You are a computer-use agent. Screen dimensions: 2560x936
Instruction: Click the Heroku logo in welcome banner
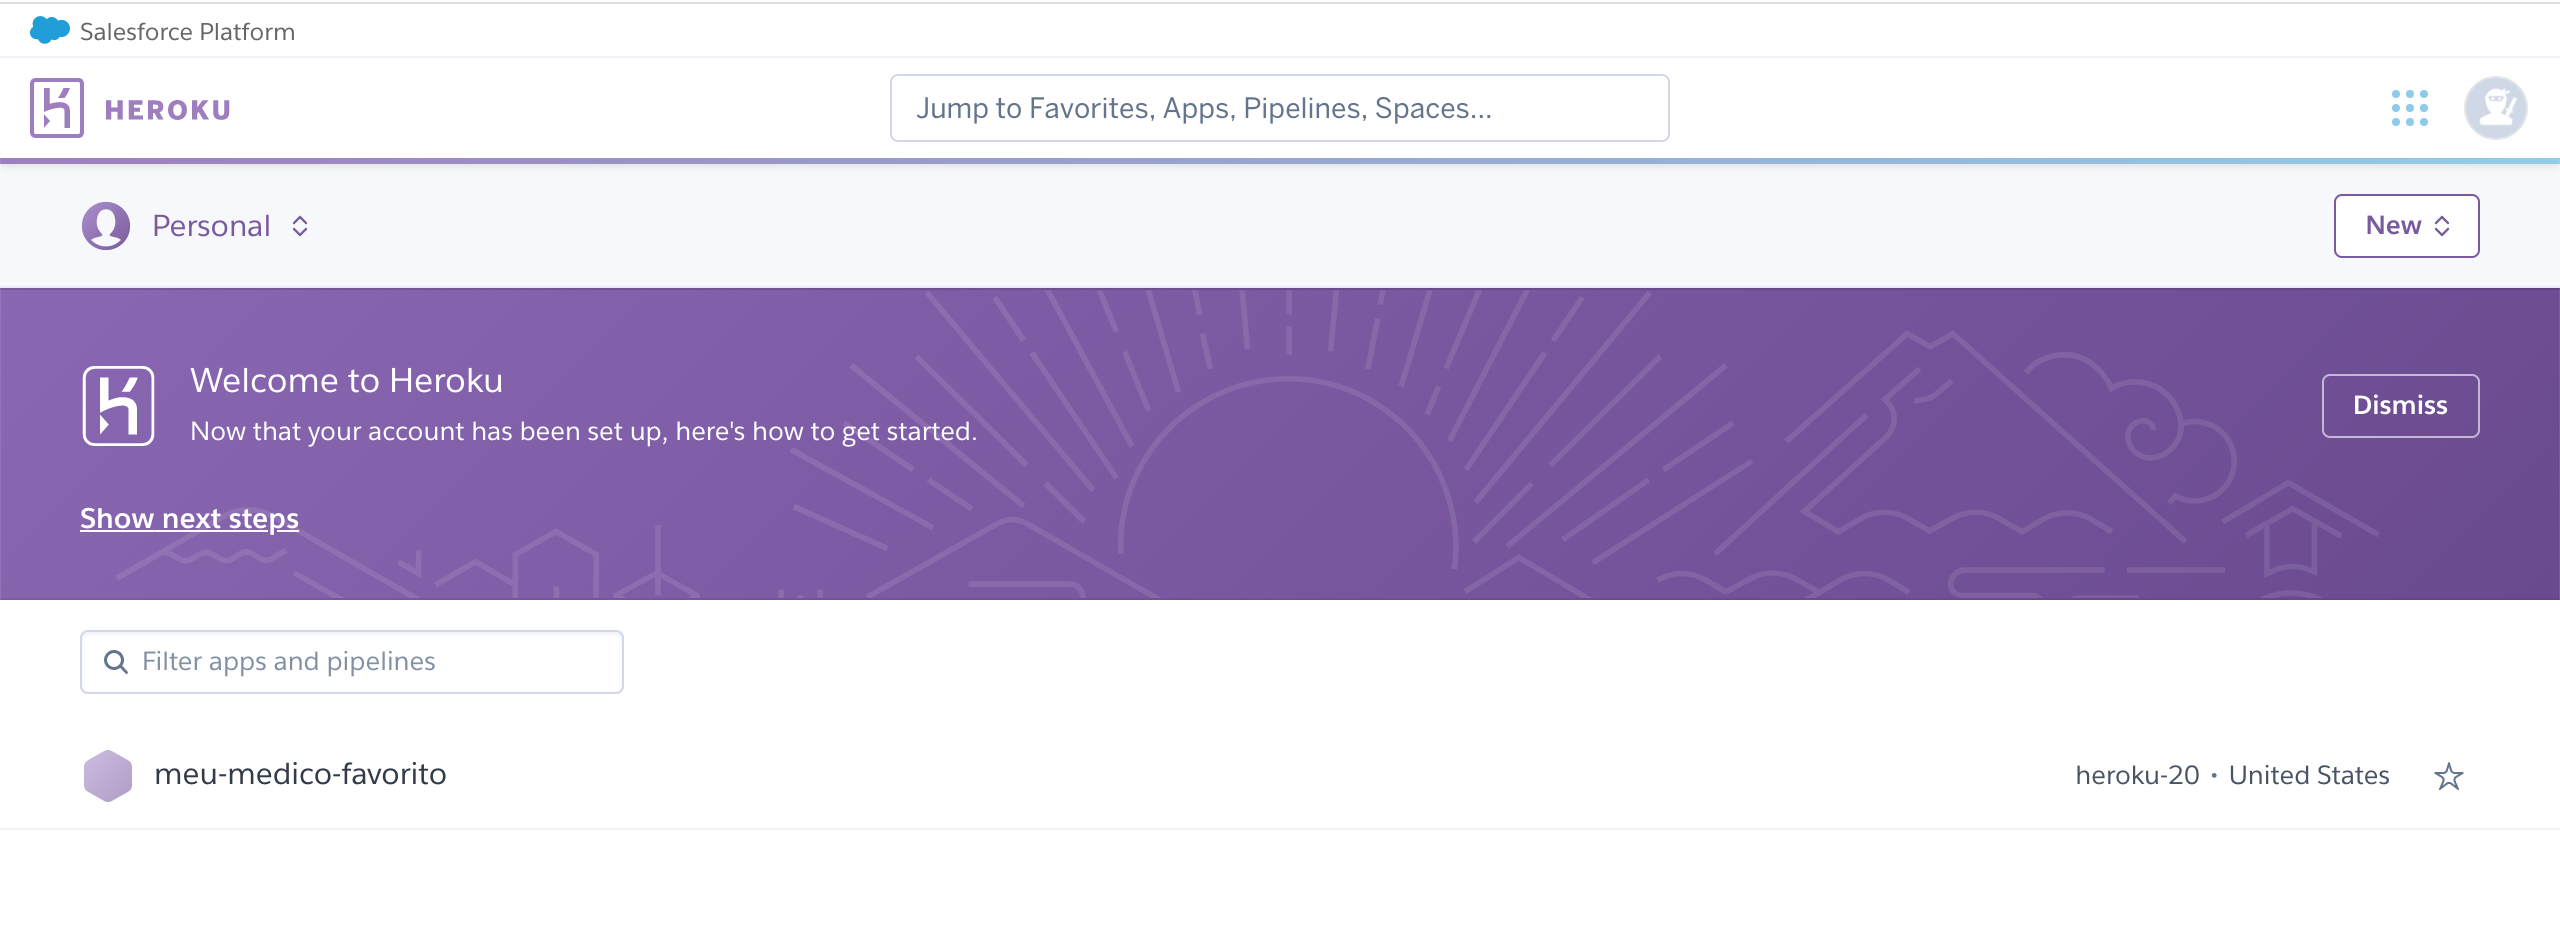[x=119, y=406]
